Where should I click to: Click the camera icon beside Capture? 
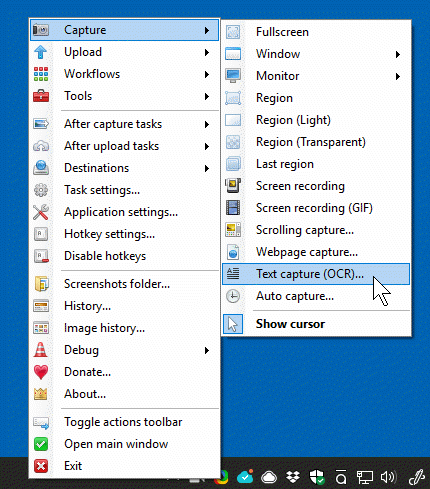pyautogui.click(x=41, y=30)
